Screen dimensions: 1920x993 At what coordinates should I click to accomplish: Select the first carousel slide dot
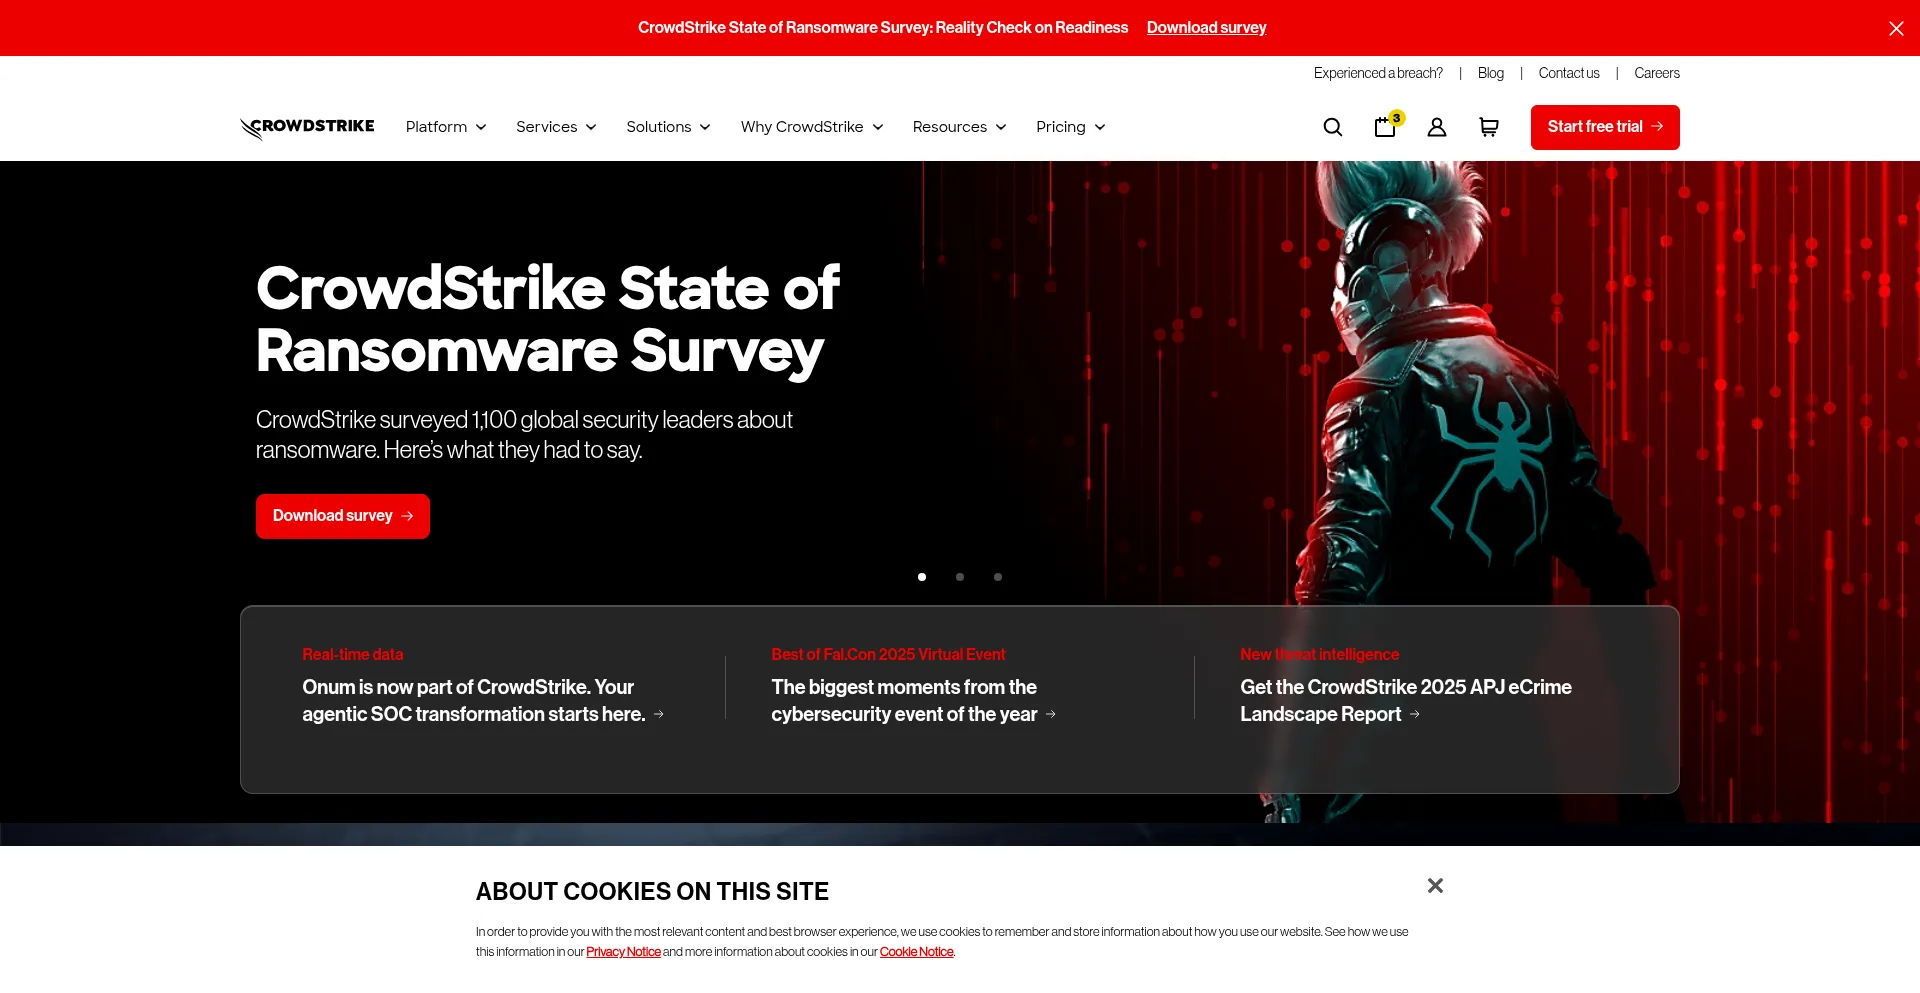click(922, 577)
